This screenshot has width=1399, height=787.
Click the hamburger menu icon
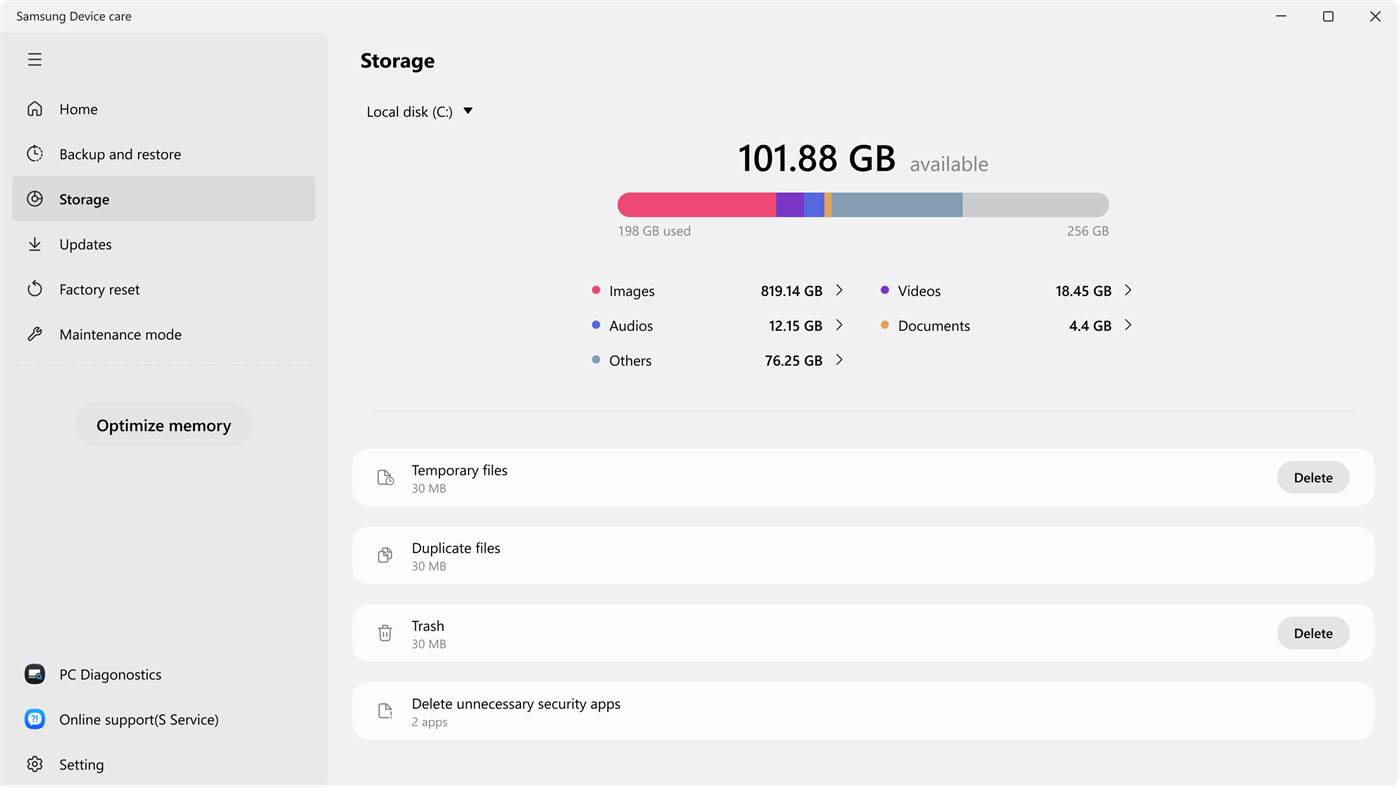coord(35,60)
